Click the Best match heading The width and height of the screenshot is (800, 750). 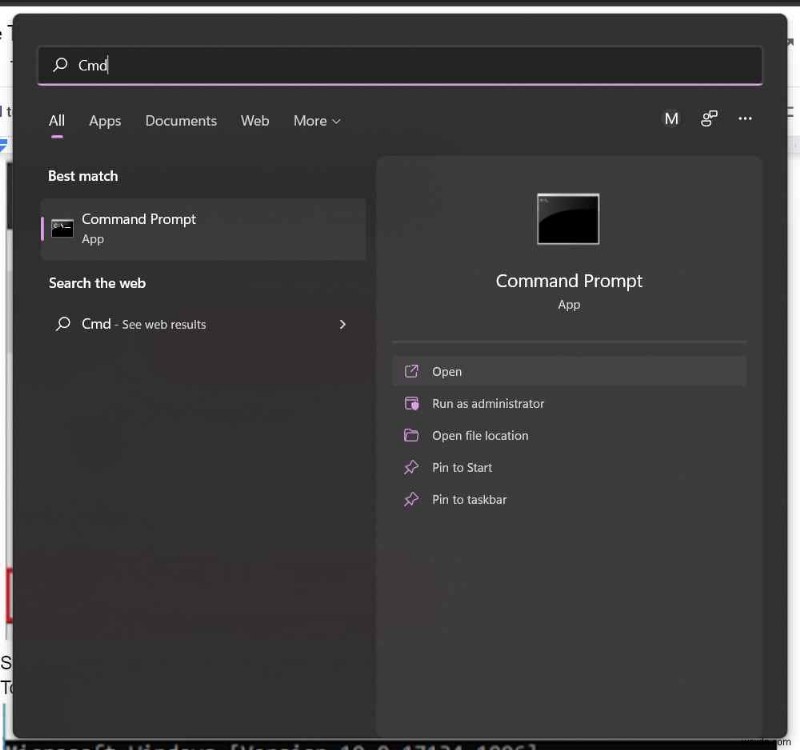(83, 176)
